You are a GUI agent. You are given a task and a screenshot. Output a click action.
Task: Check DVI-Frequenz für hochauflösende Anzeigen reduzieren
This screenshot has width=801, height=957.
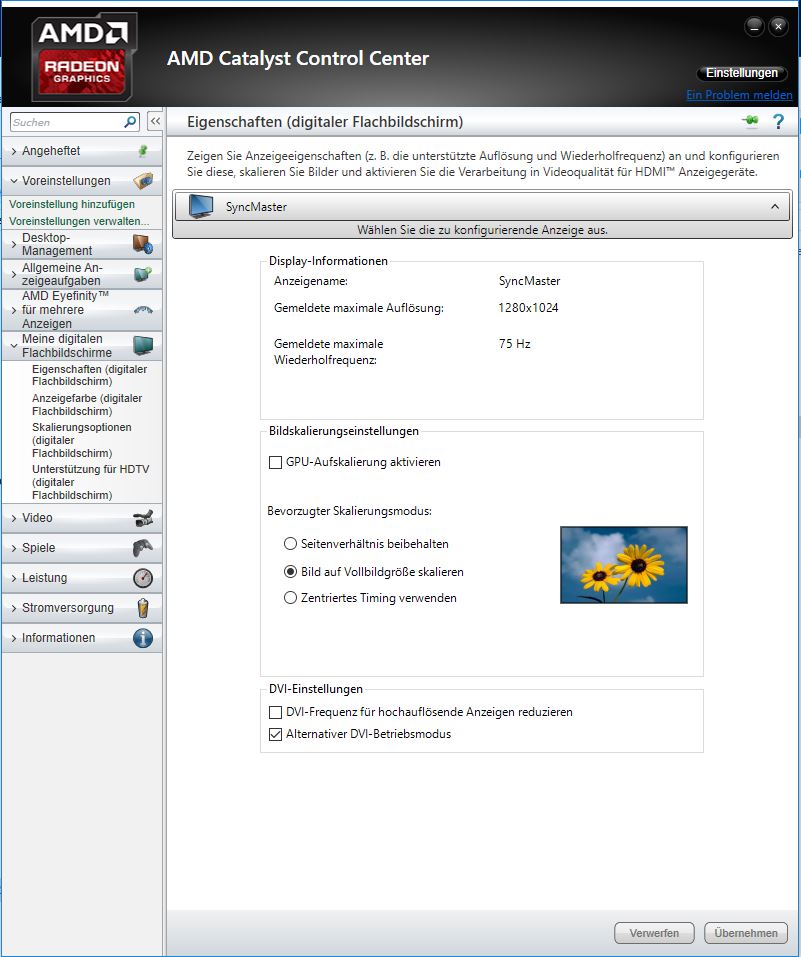click(275, 712)
